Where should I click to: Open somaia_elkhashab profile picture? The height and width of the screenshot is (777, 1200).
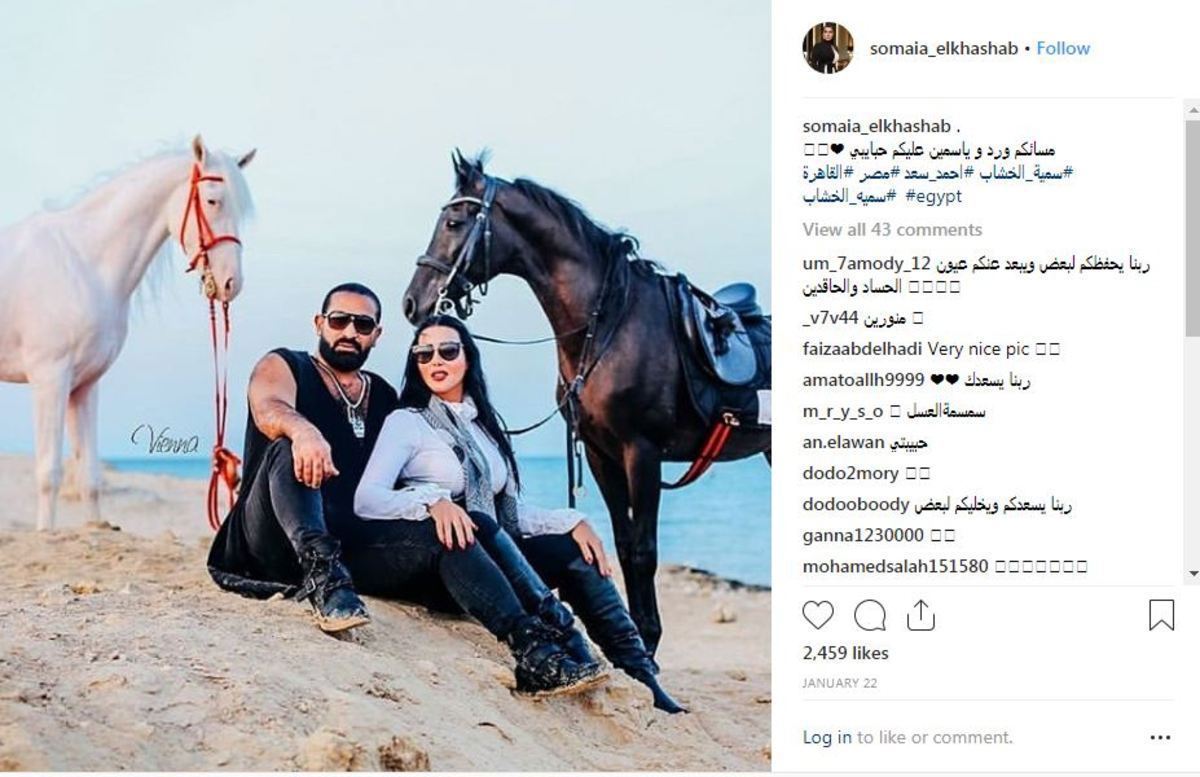(x=828, y=48)
